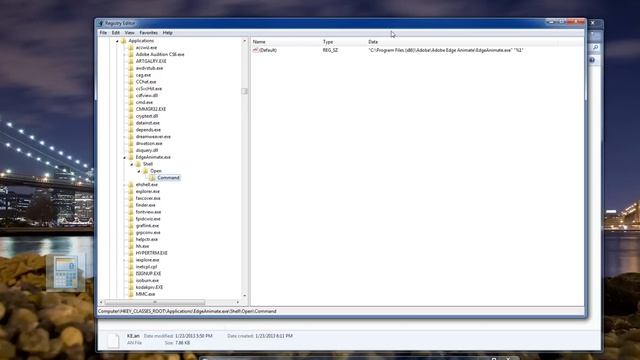Click the Registry Editor title bar icon
This screenshot has width=640, height=360.
click(100, 23)
